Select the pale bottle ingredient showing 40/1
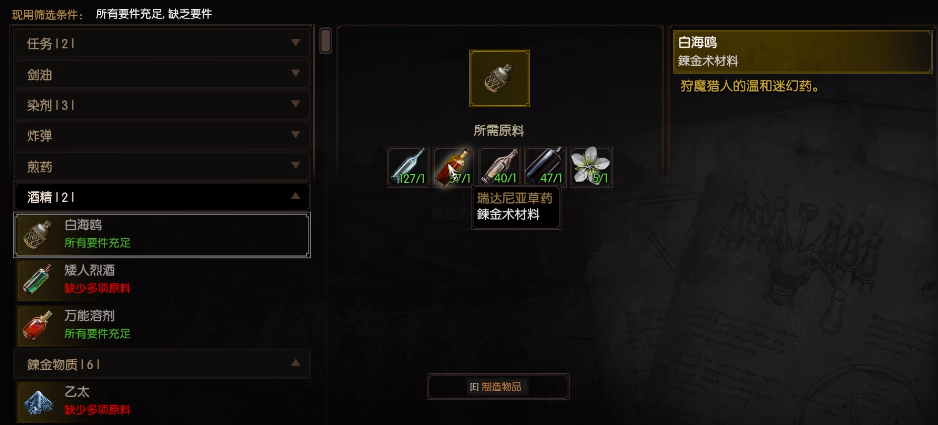Screen dimensions: 938x425 (x=500, y=167)
